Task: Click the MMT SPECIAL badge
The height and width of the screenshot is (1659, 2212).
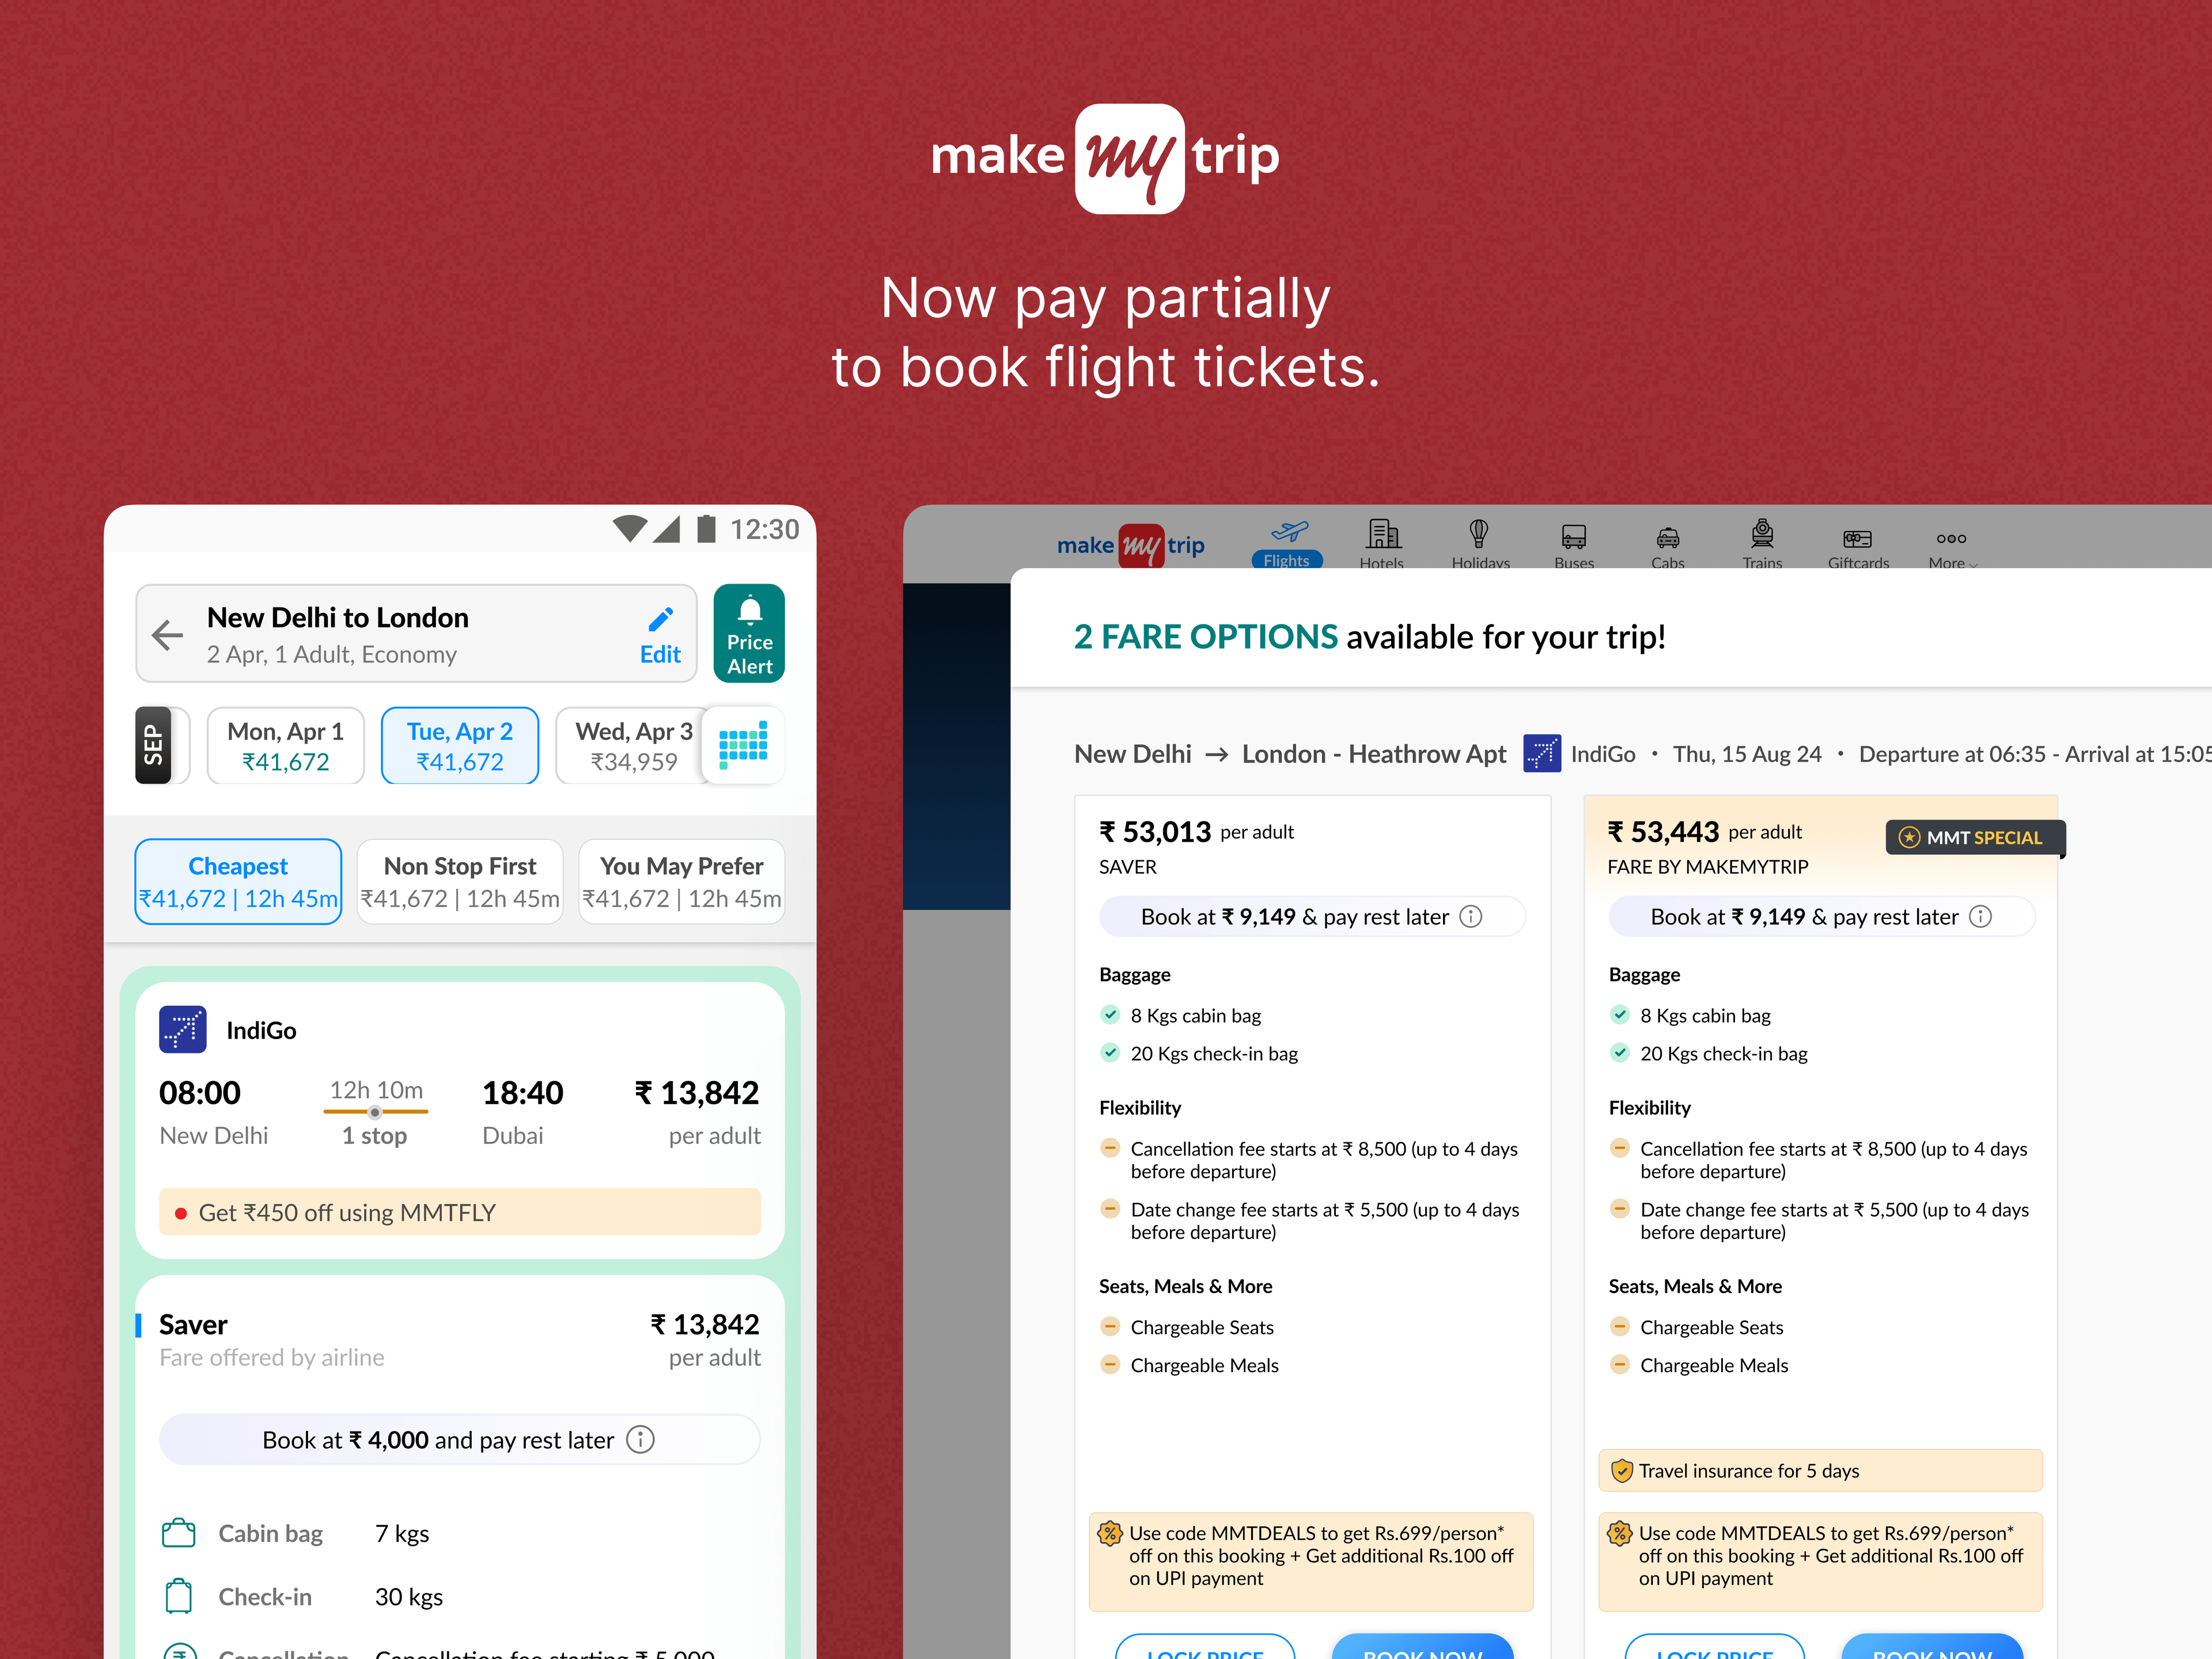Action: point(1974,838)
